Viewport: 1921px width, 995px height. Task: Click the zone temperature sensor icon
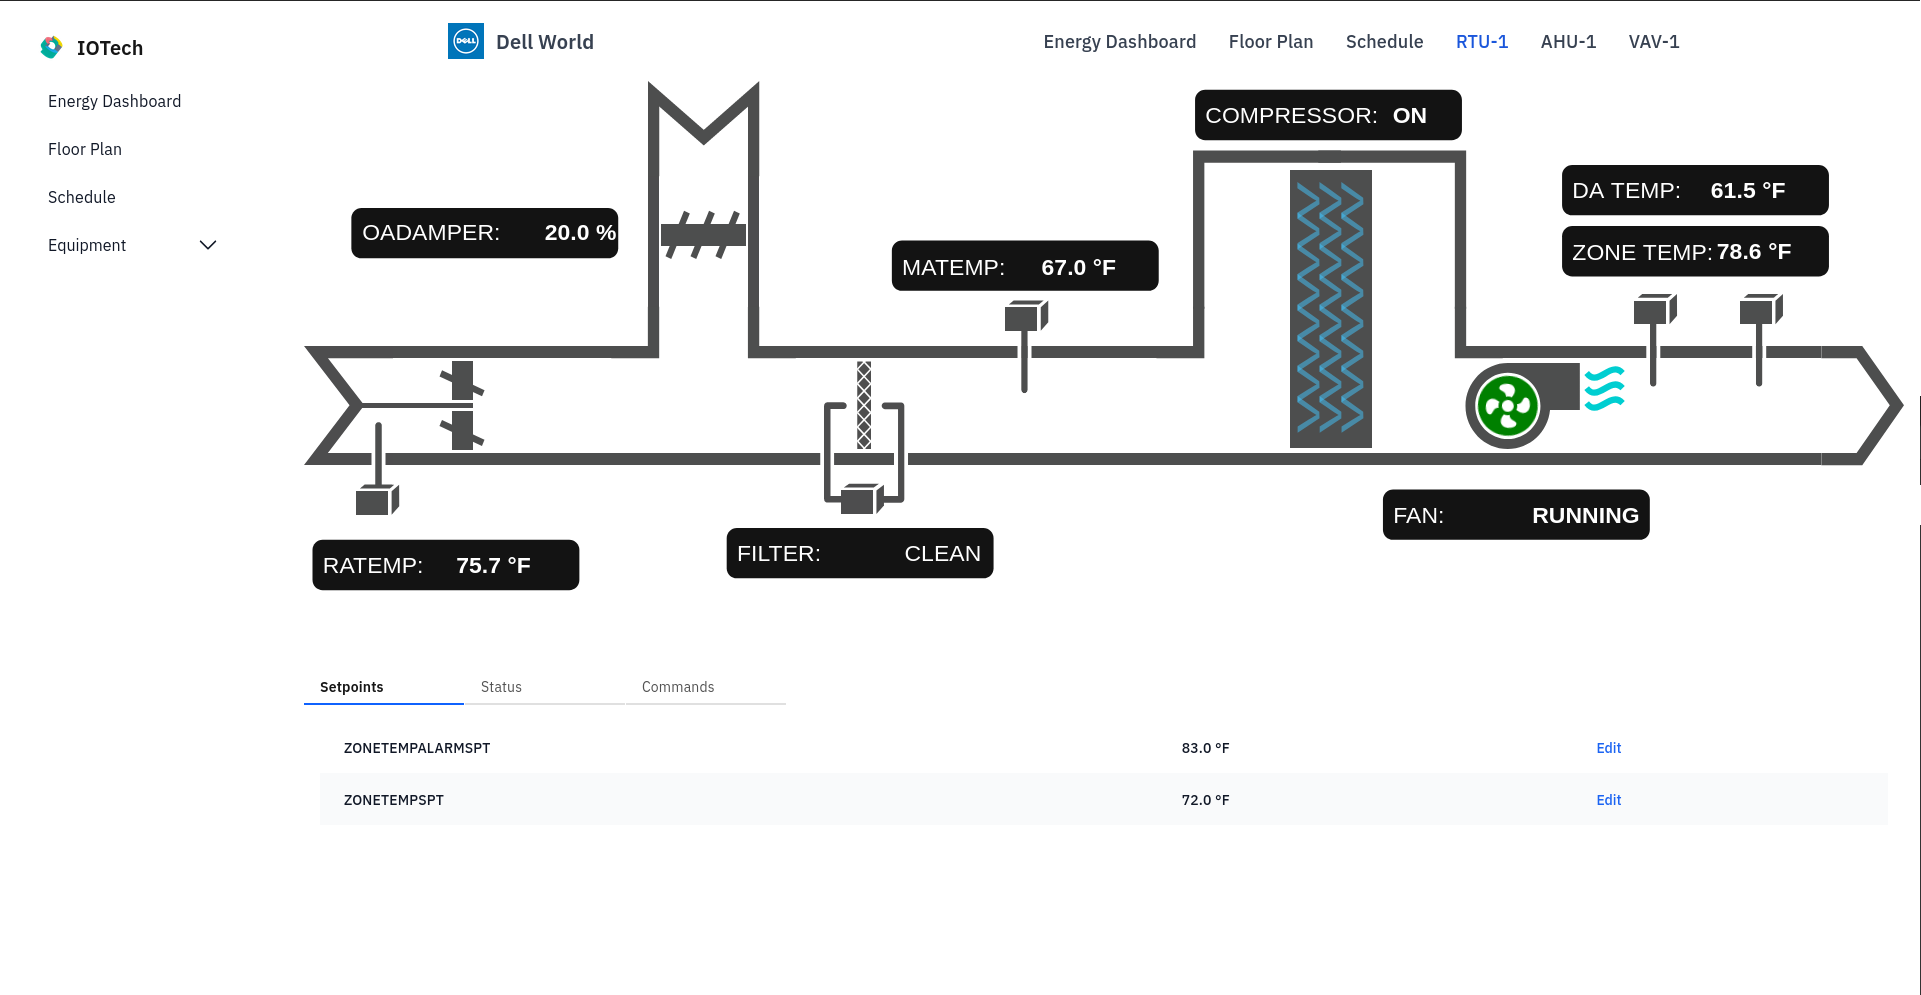(x=1761, y=339)
